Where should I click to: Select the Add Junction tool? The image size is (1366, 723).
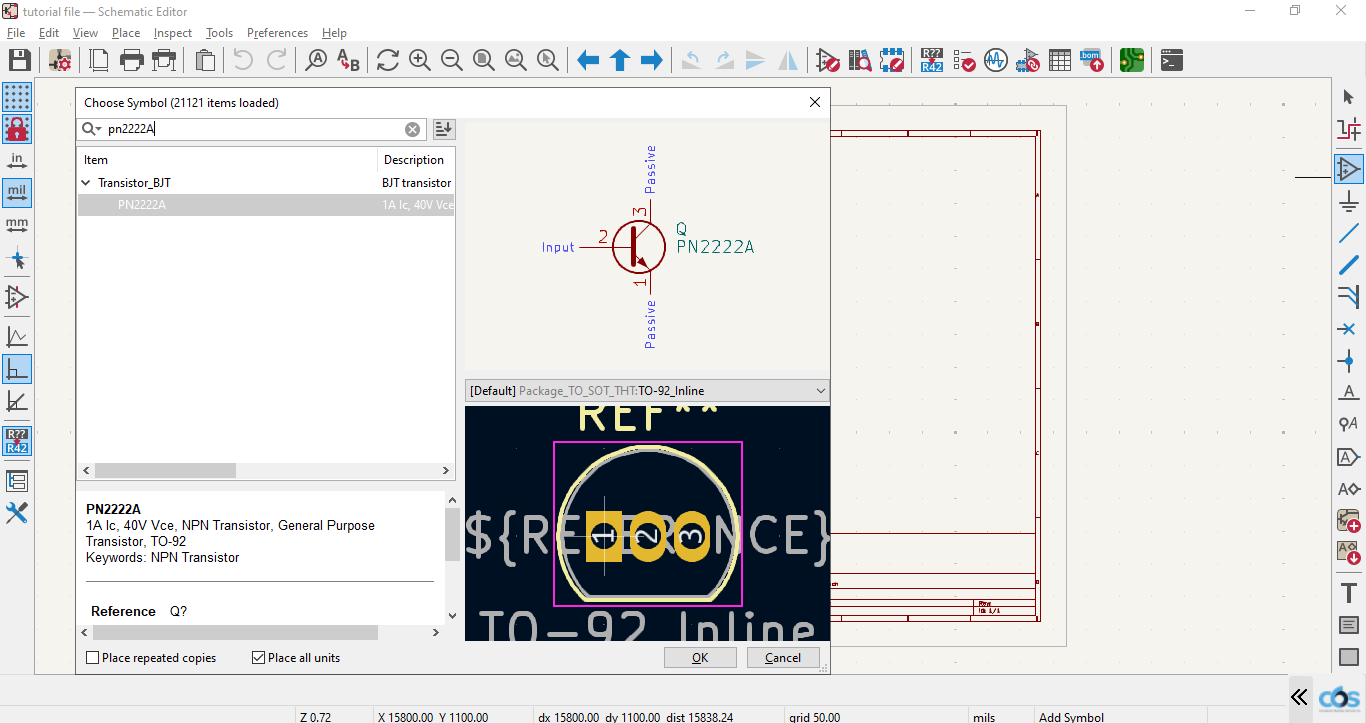(1349, 361)
